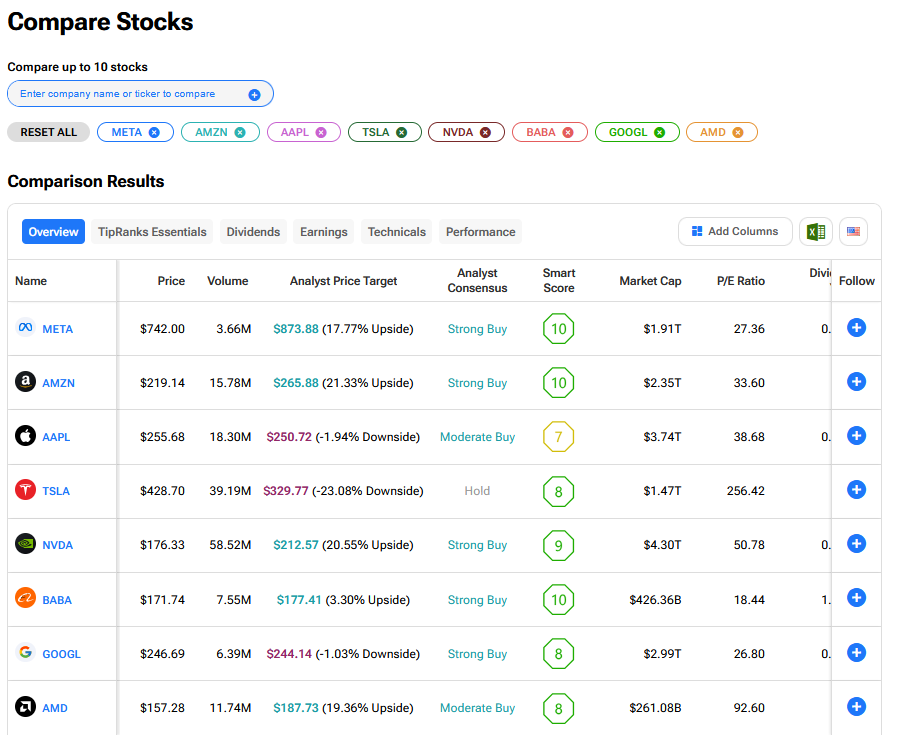Open the AAPL ticker link
899x735 pixels.
tap(56, 437)
